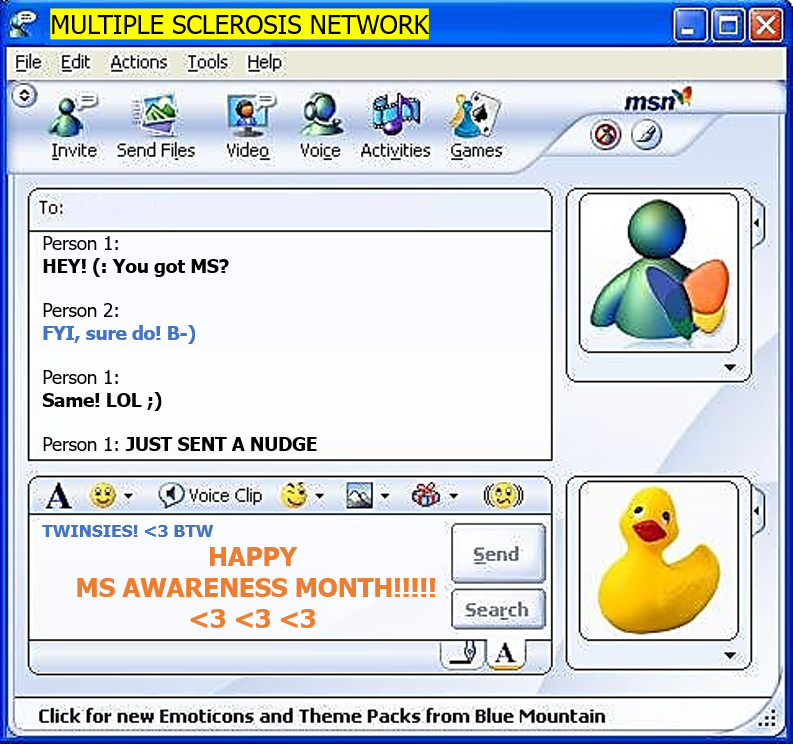The width and height of the screenshot is (793, 745).
Task: Maximize the Messenger window
Action: click(728, 25)
